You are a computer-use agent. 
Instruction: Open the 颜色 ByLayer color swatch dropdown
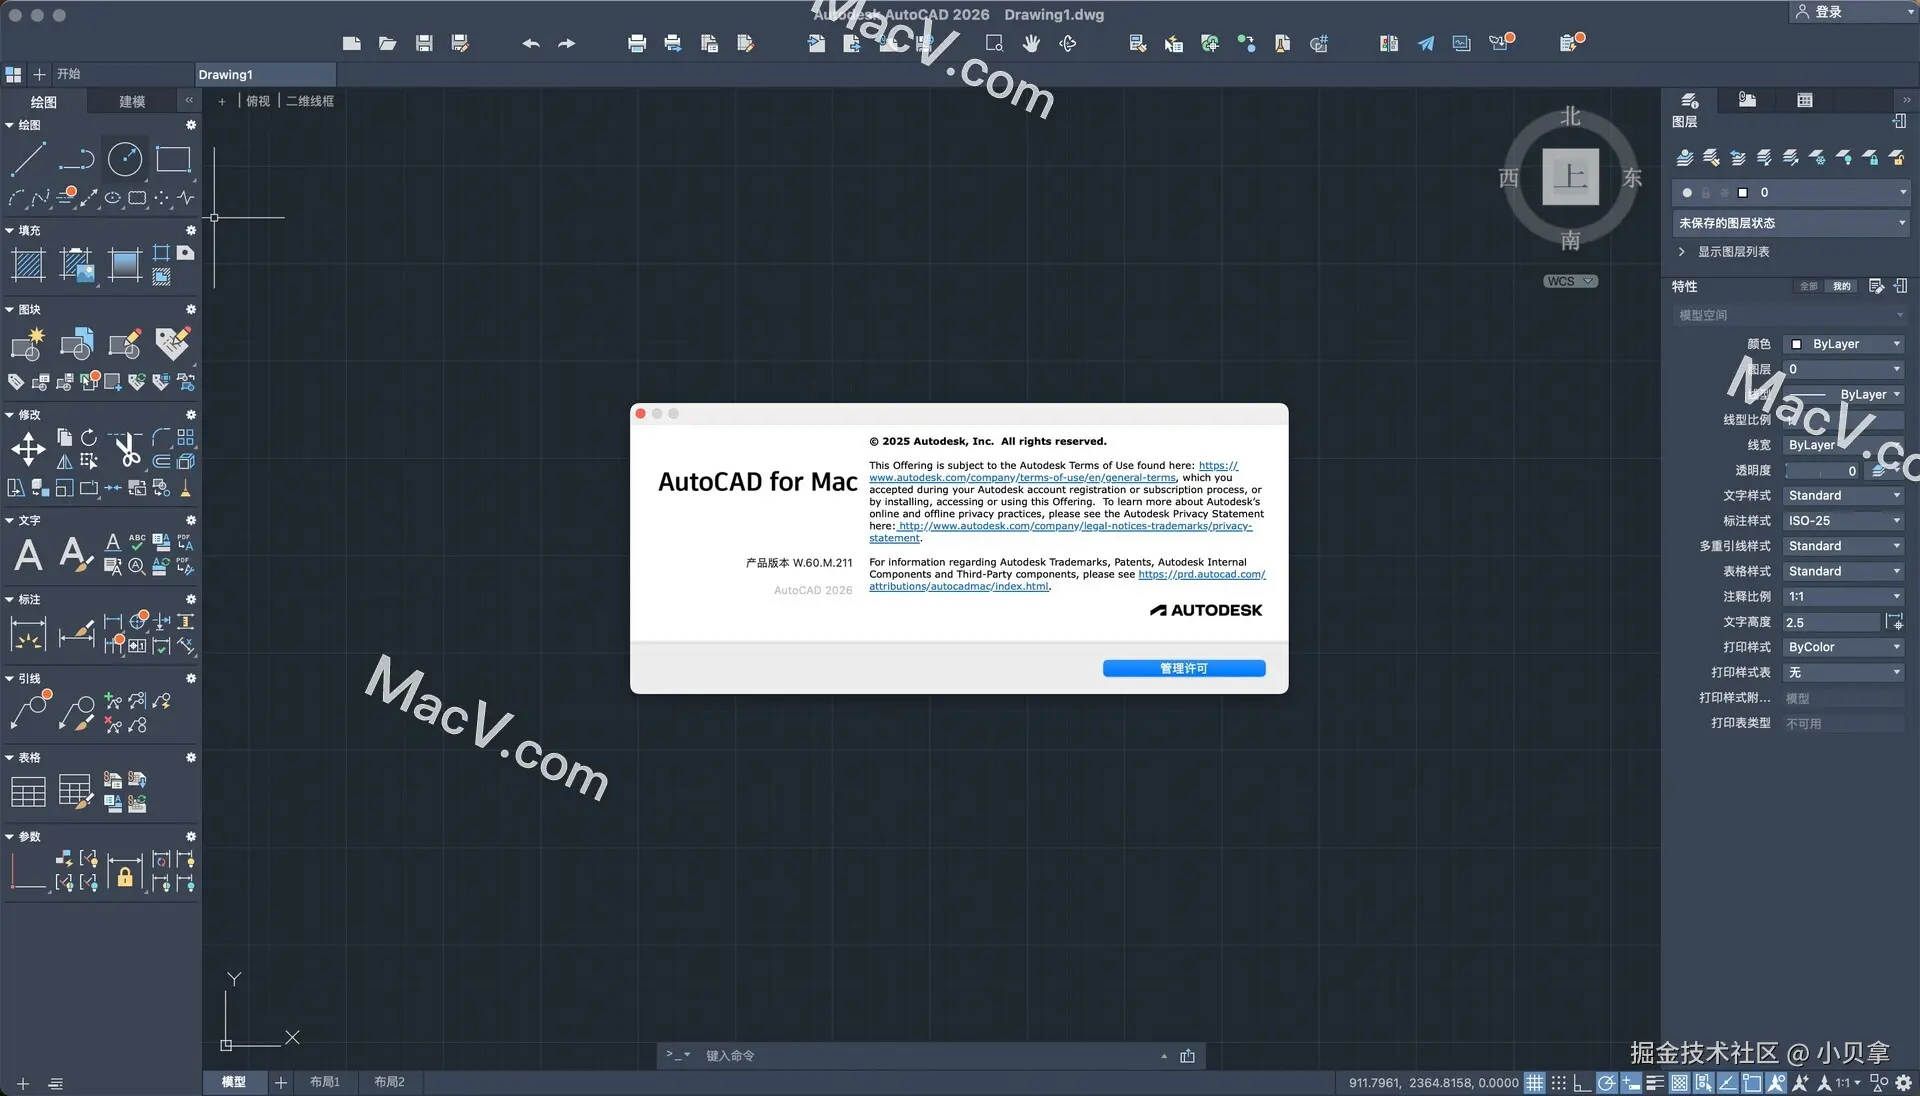tap(1843, 344)
